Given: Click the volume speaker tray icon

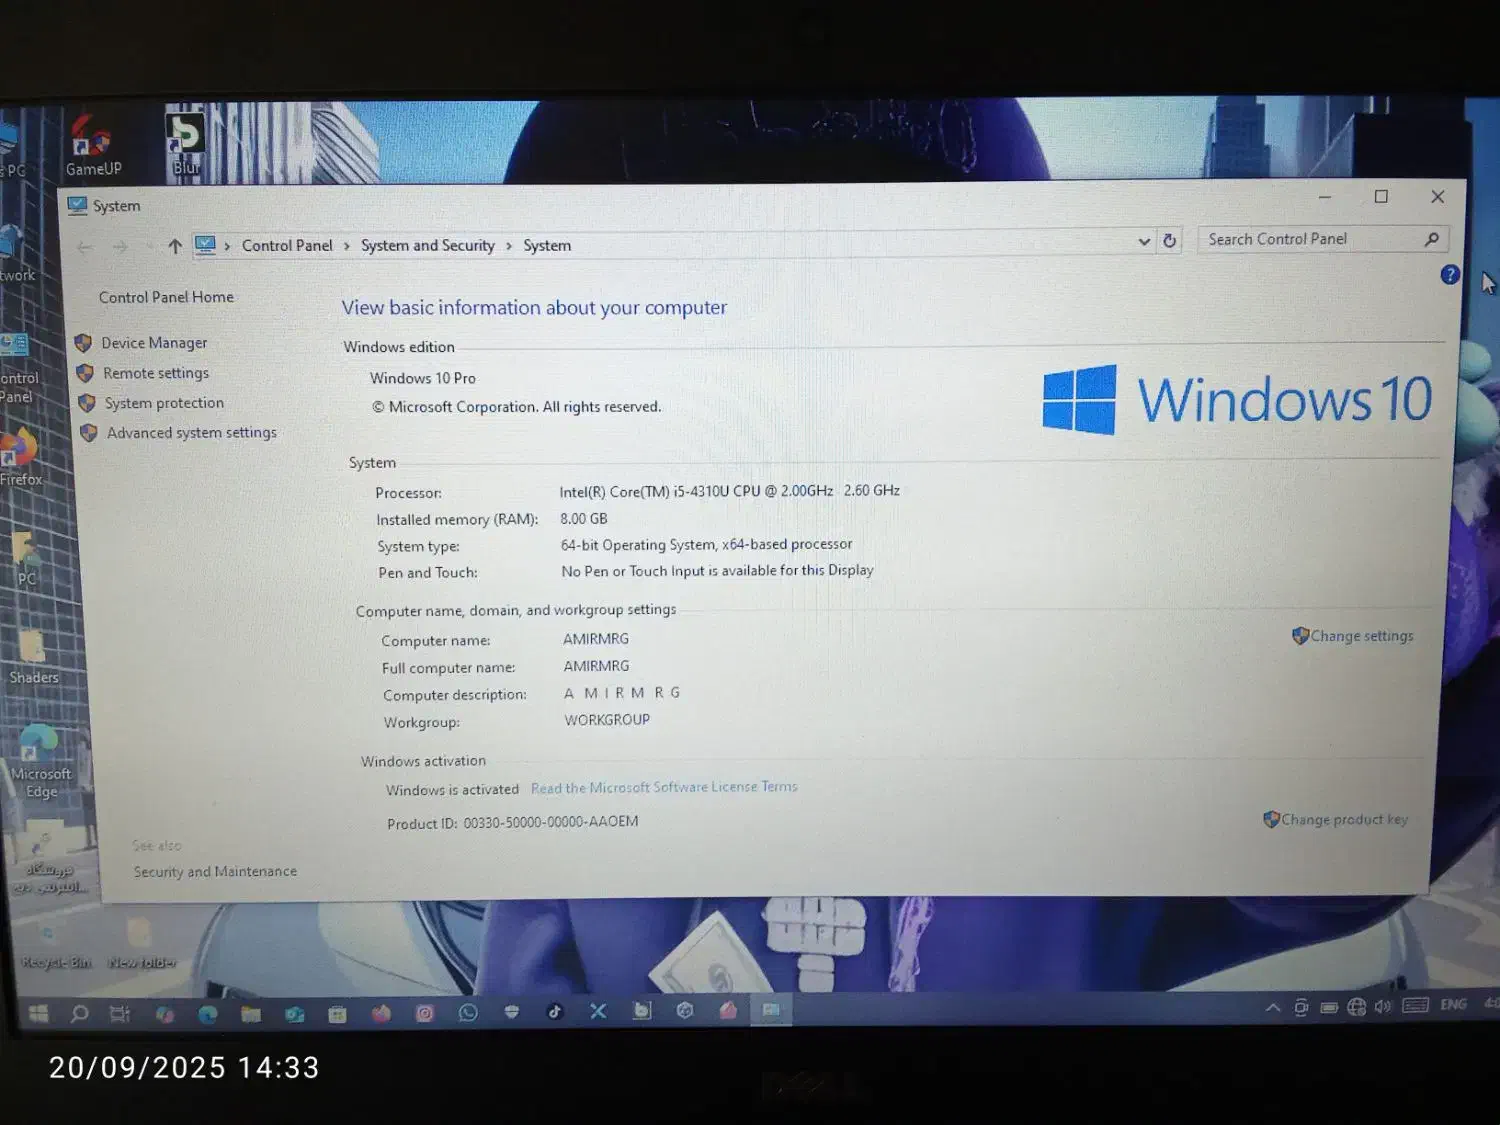Looking at the screenshot, I should (x=1383, y=1006).
